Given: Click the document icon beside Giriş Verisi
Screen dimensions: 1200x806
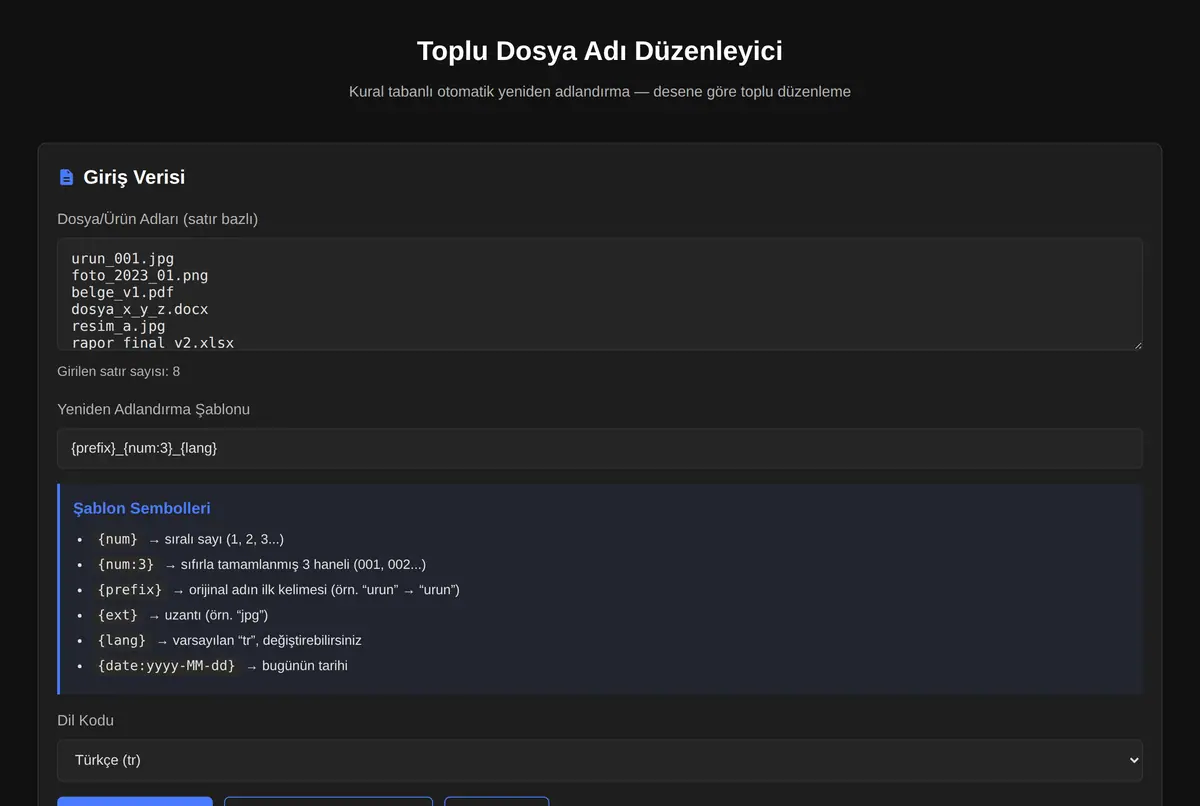Looking at the screenshot, I should (66, 177).
